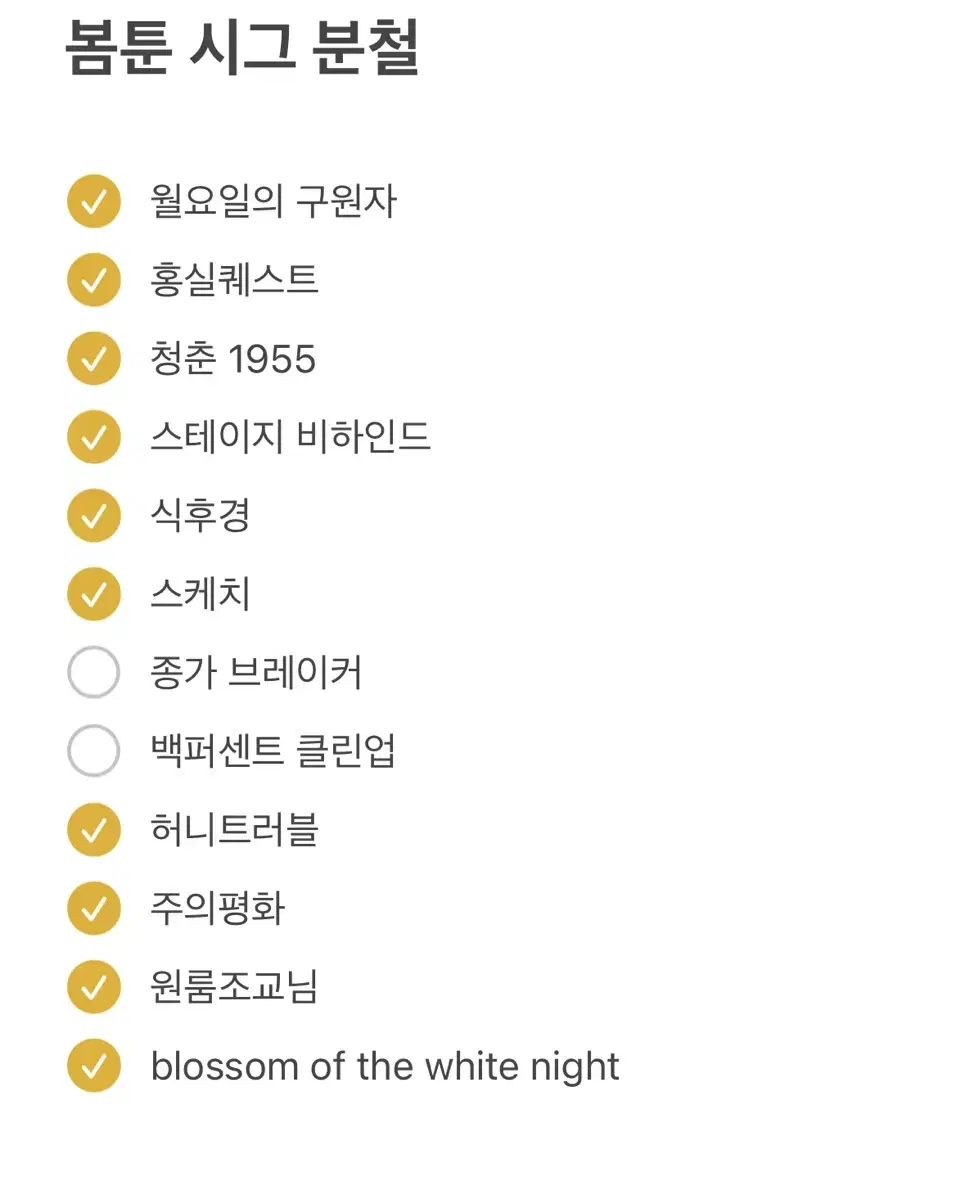Untick the 주의평화 item
Image resolution: width=965 pixels, height=1200 pixels.
coord(94,908)
